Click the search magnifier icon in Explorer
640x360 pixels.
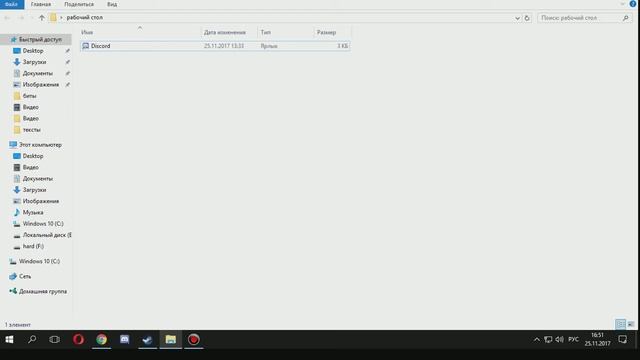[x=626, y=18]
